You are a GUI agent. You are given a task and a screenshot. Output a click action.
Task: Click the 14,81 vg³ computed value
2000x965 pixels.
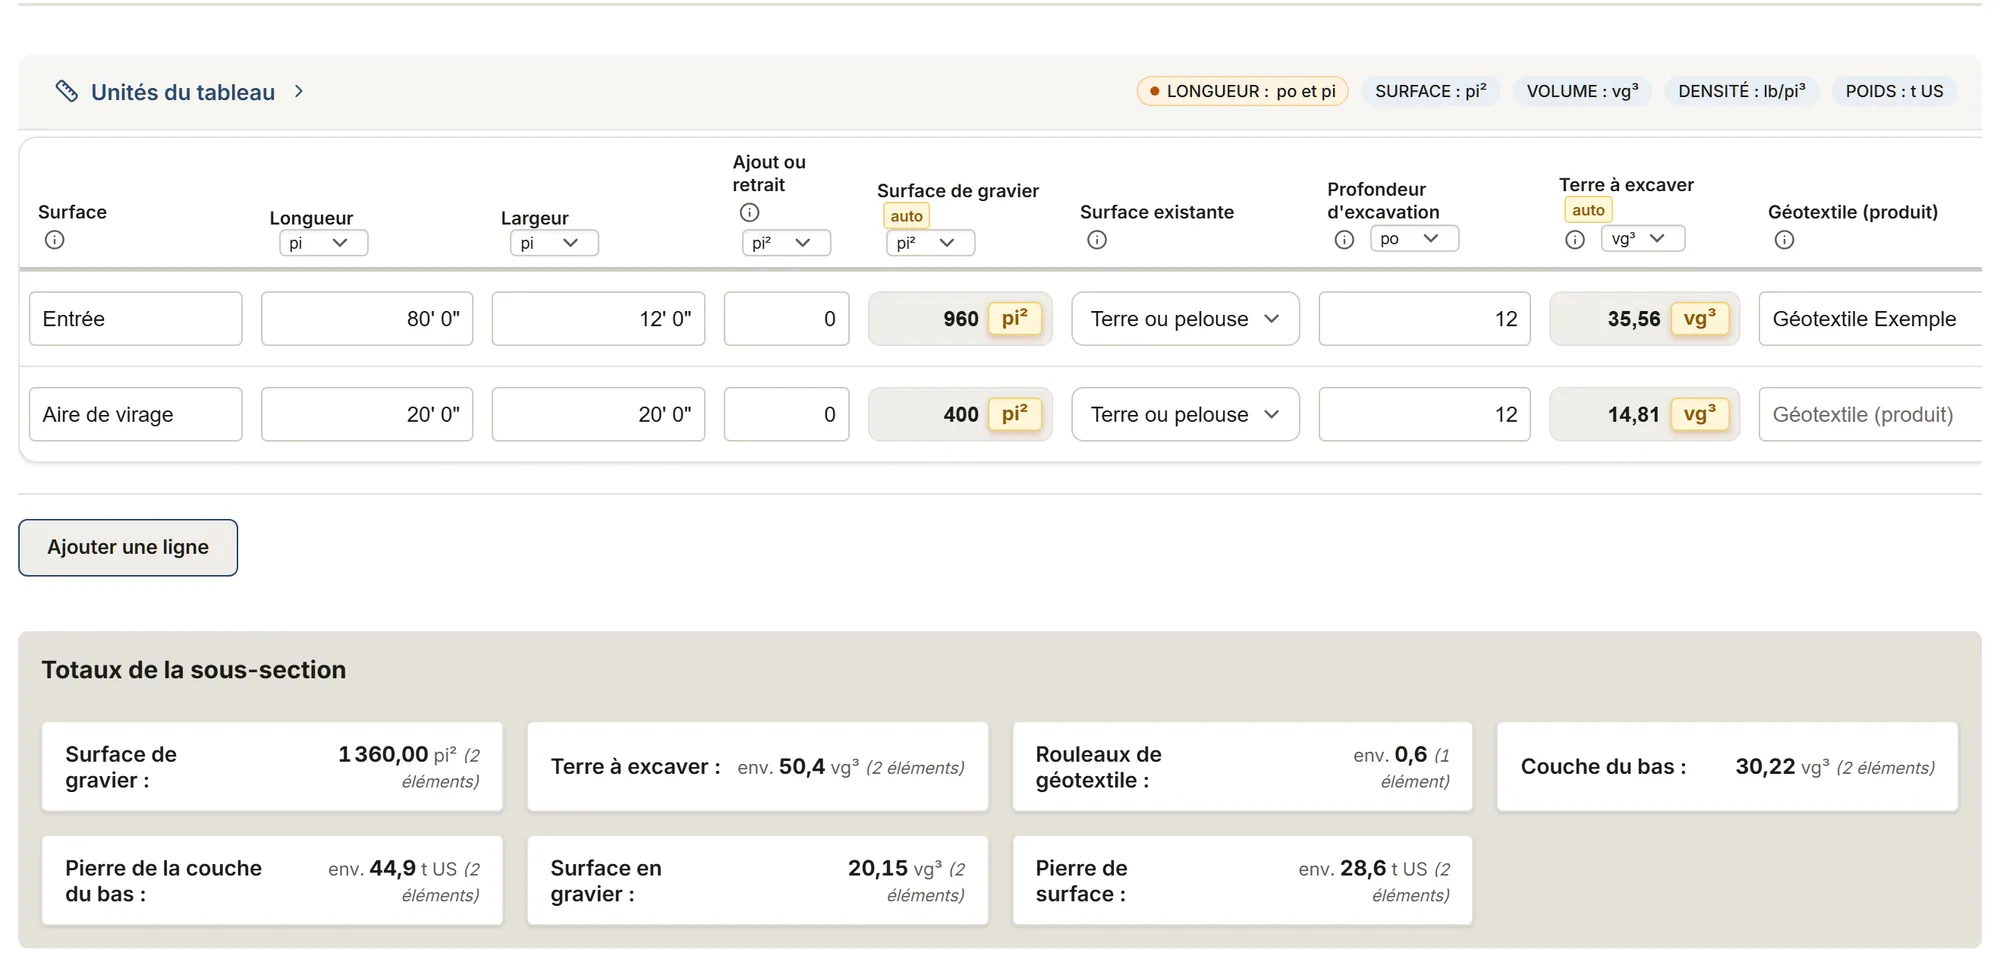(x=1644, y=414)
